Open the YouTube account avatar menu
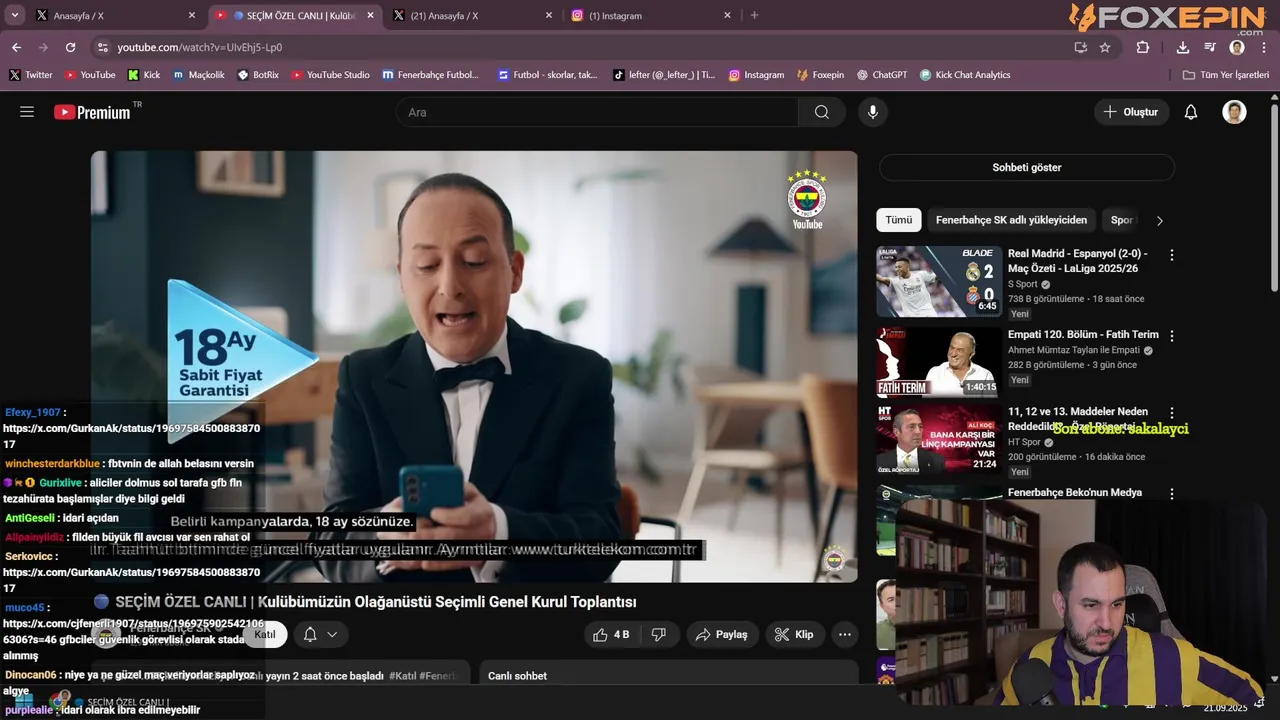This screenshot has height=720, width=1280. point(1234,112)
